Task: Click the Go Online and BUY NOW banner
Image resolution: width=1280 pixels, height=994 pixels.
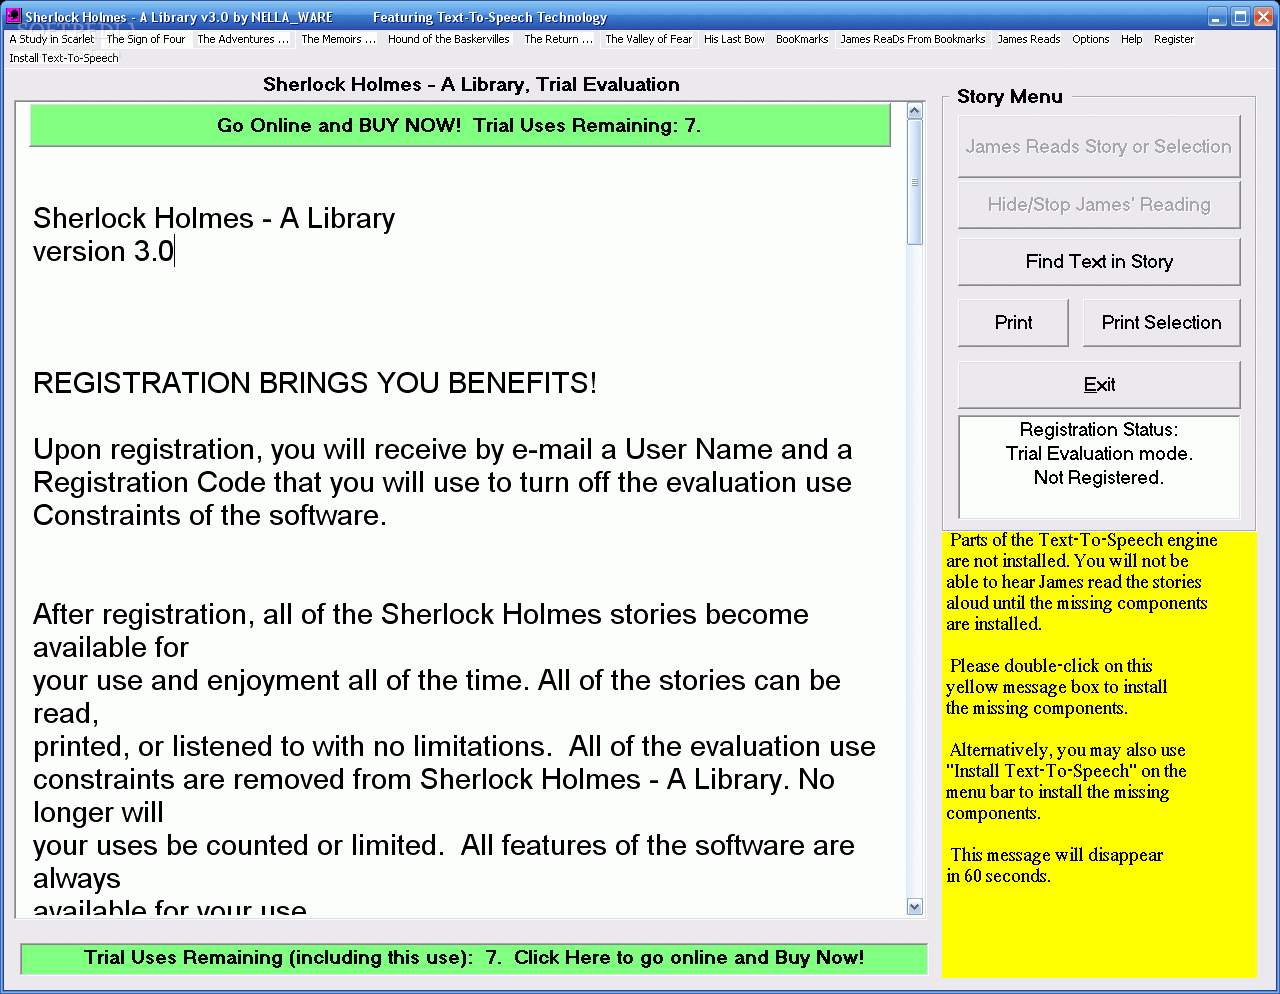Action: [x=460, y=125]
